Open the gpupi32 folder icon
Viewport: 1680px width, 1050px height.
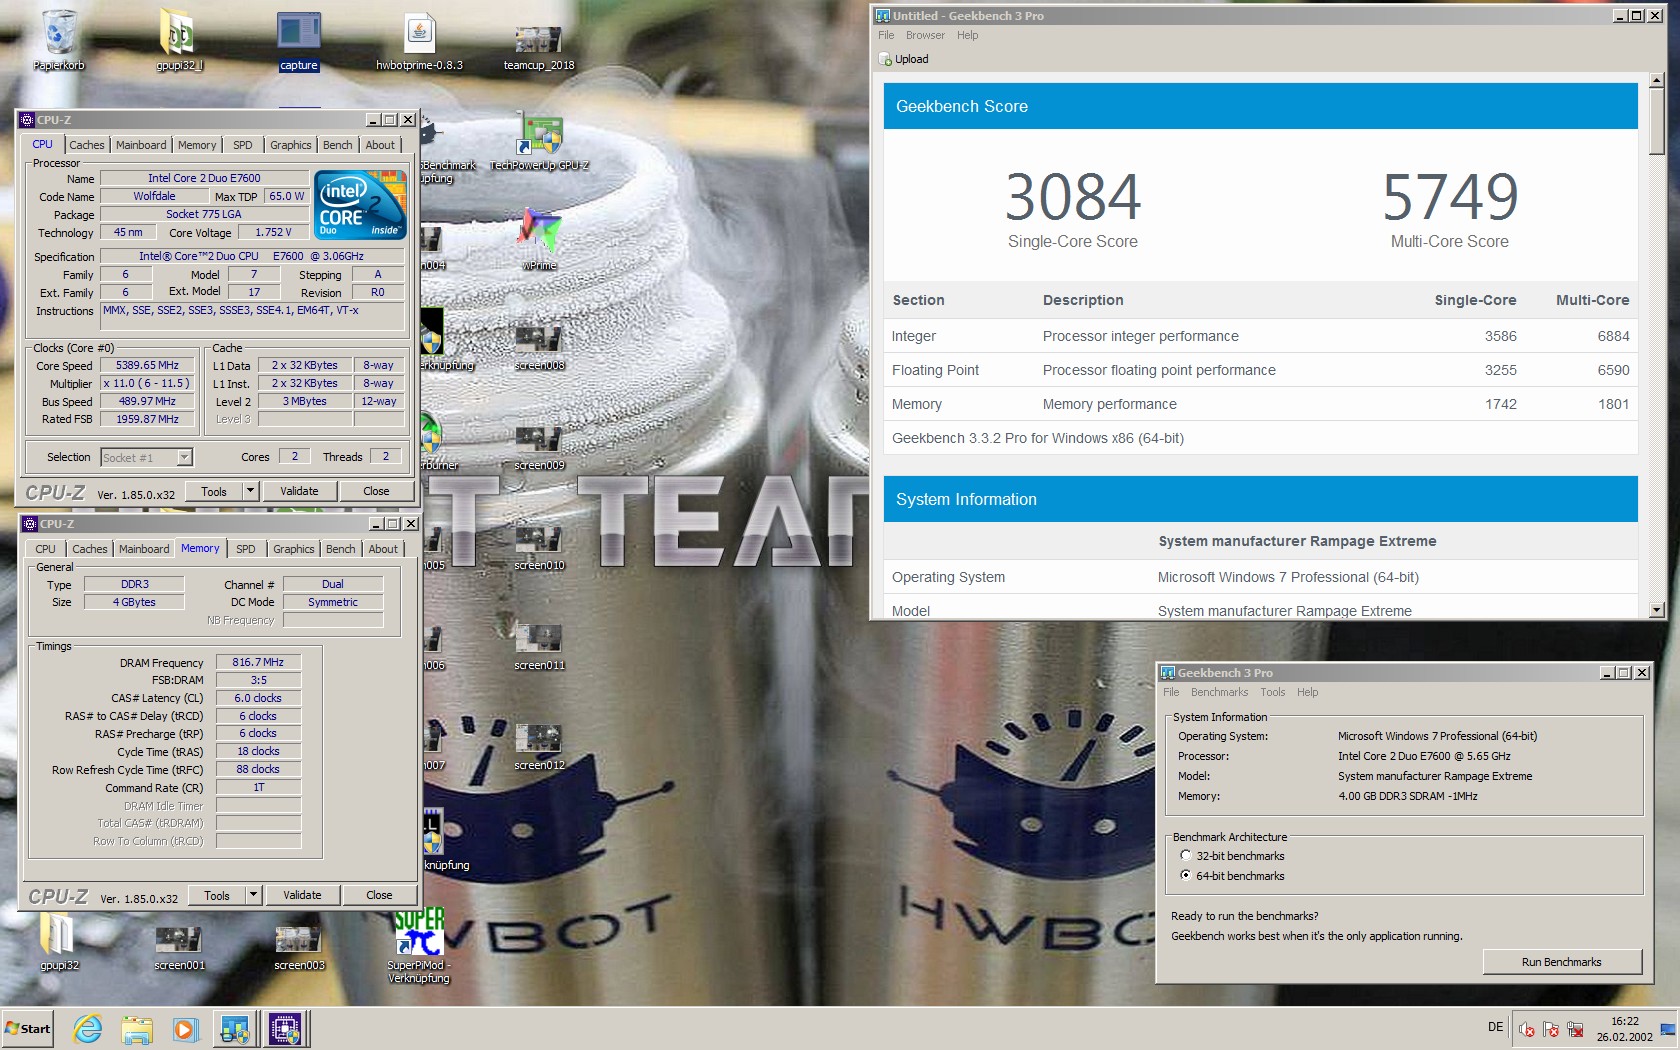[x=59, y=940]
